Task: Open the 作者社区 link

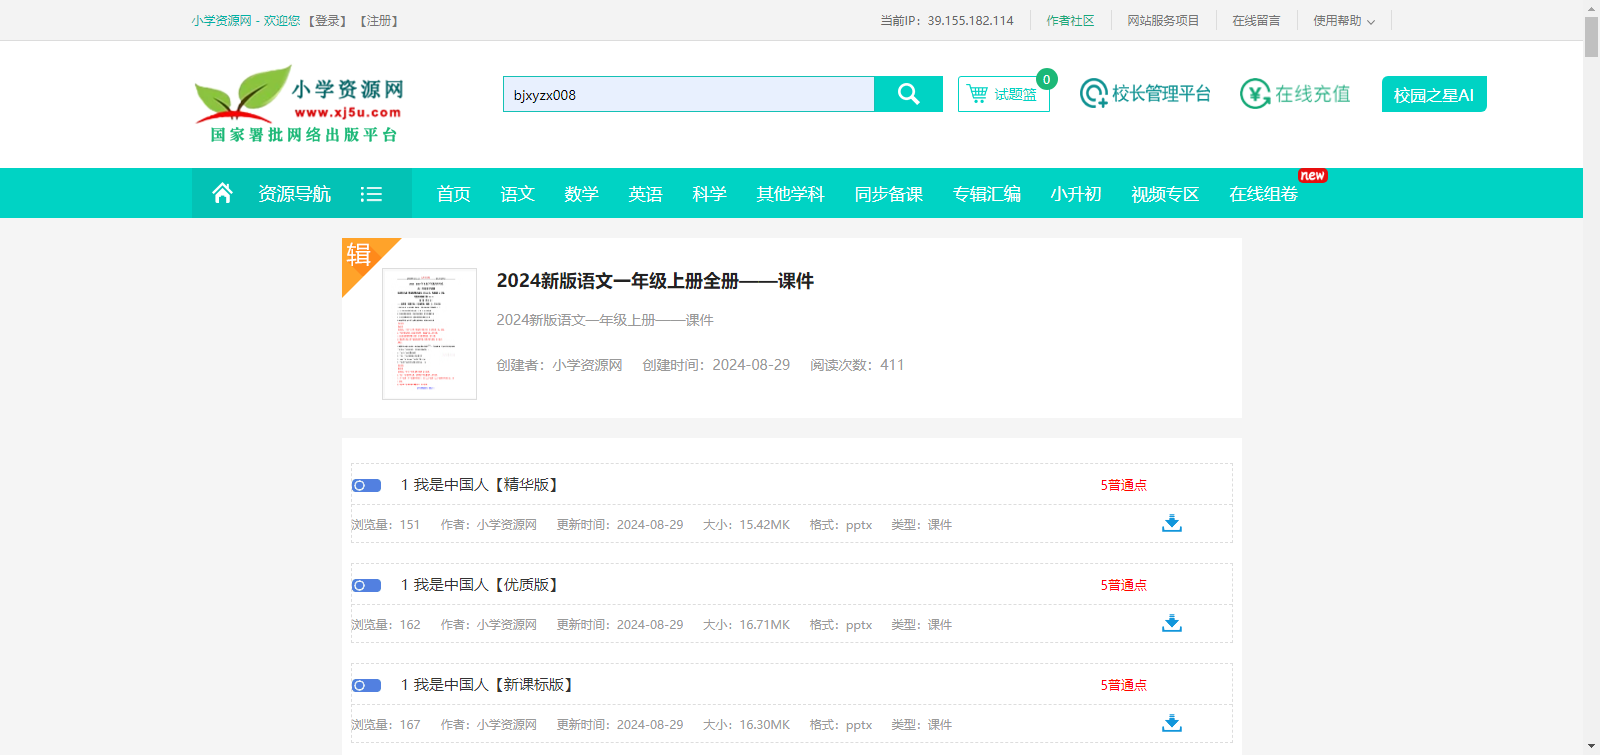Action: (1070, 21)
